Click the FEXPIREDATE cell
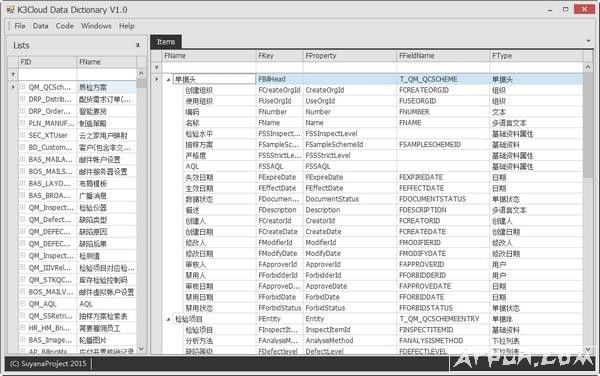Viewport: 600px width, 376px height. point(443,177)
